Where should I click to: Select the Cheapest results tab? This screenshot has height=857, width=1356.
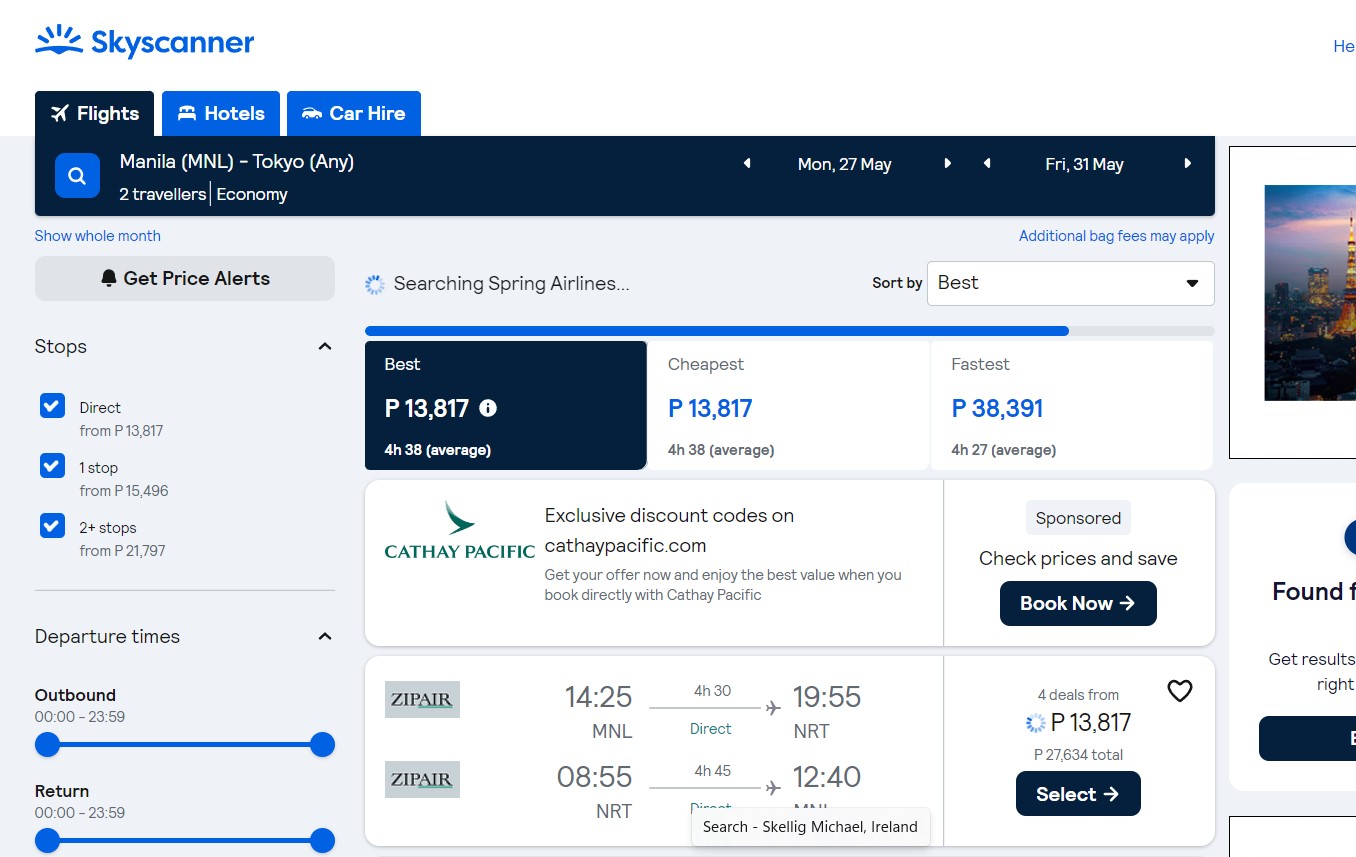[x=788, y=405]
